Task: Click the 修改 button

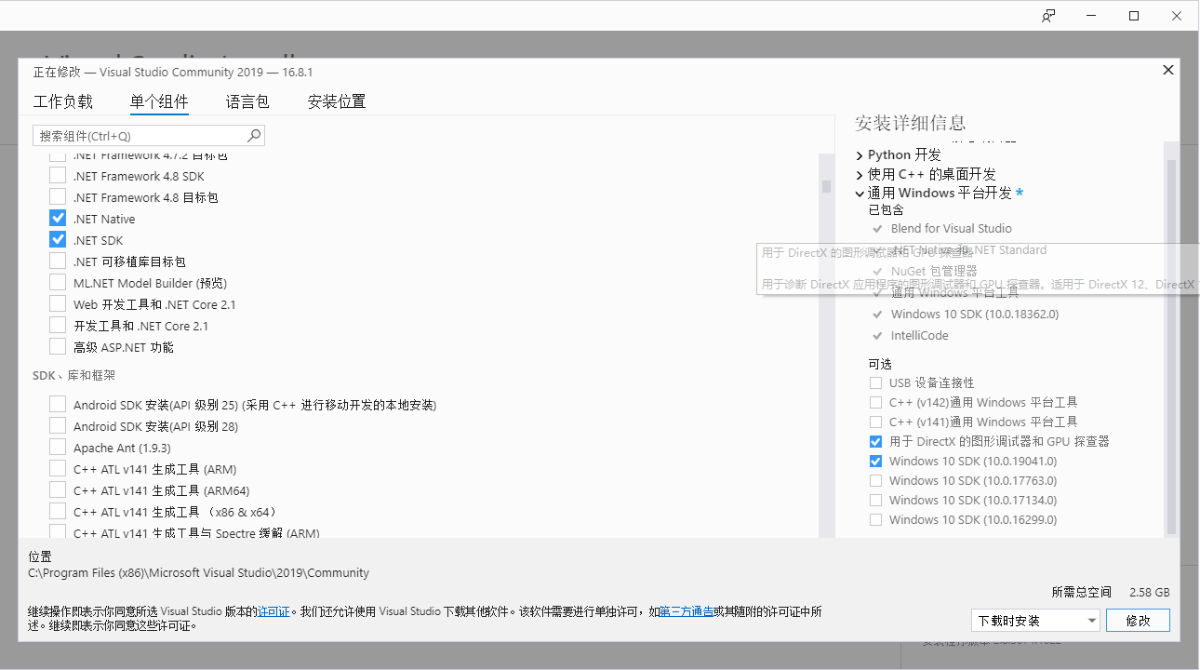Action: (x=1138, y=620)
